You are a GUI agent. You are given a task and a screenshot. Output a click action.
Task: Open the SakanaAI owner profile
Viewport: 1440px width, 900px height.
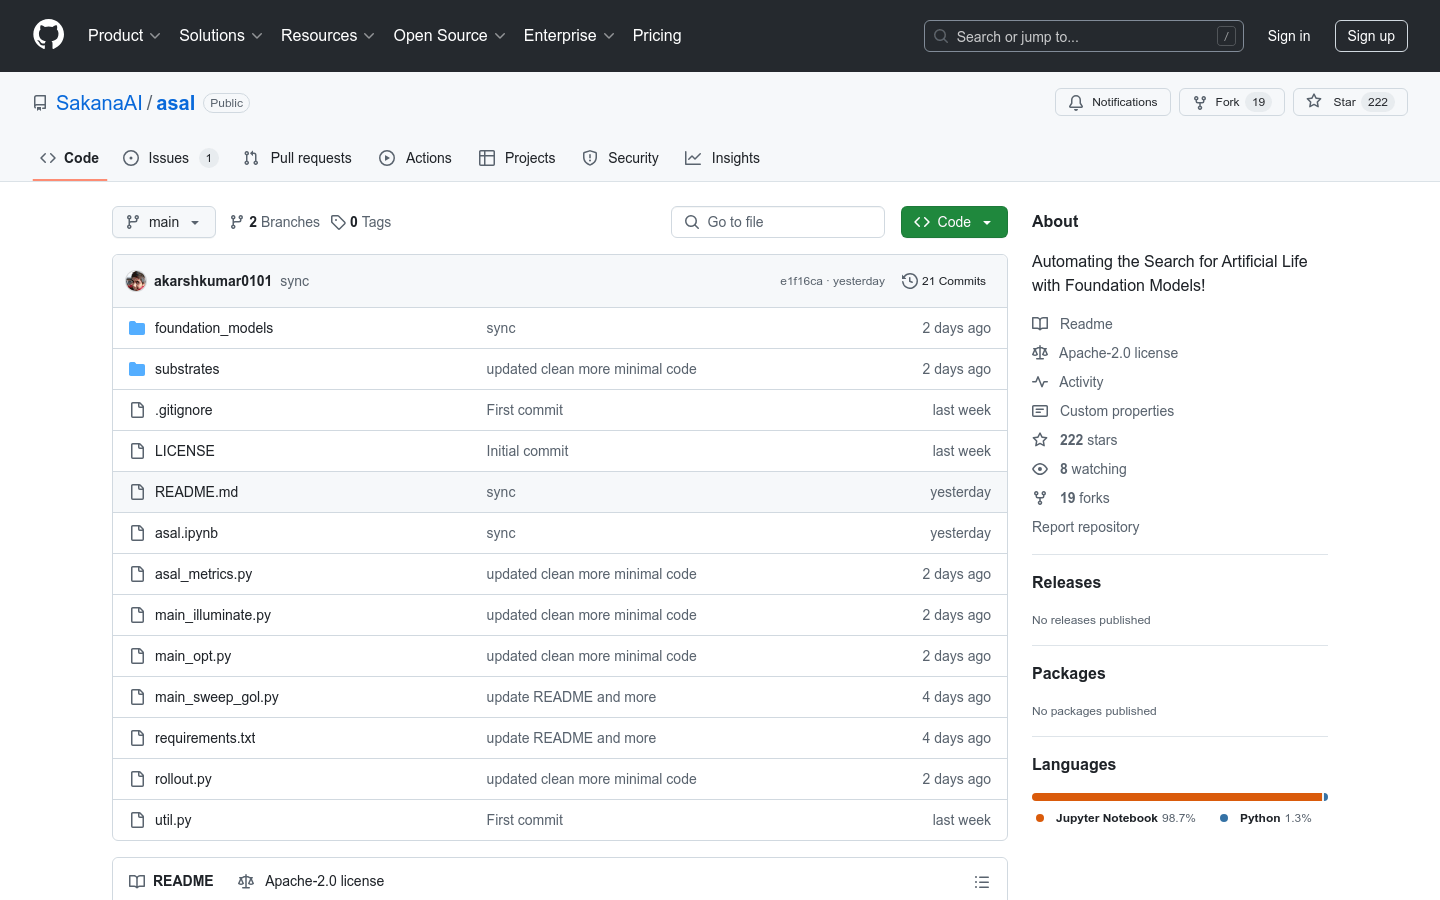coord(99,103)
